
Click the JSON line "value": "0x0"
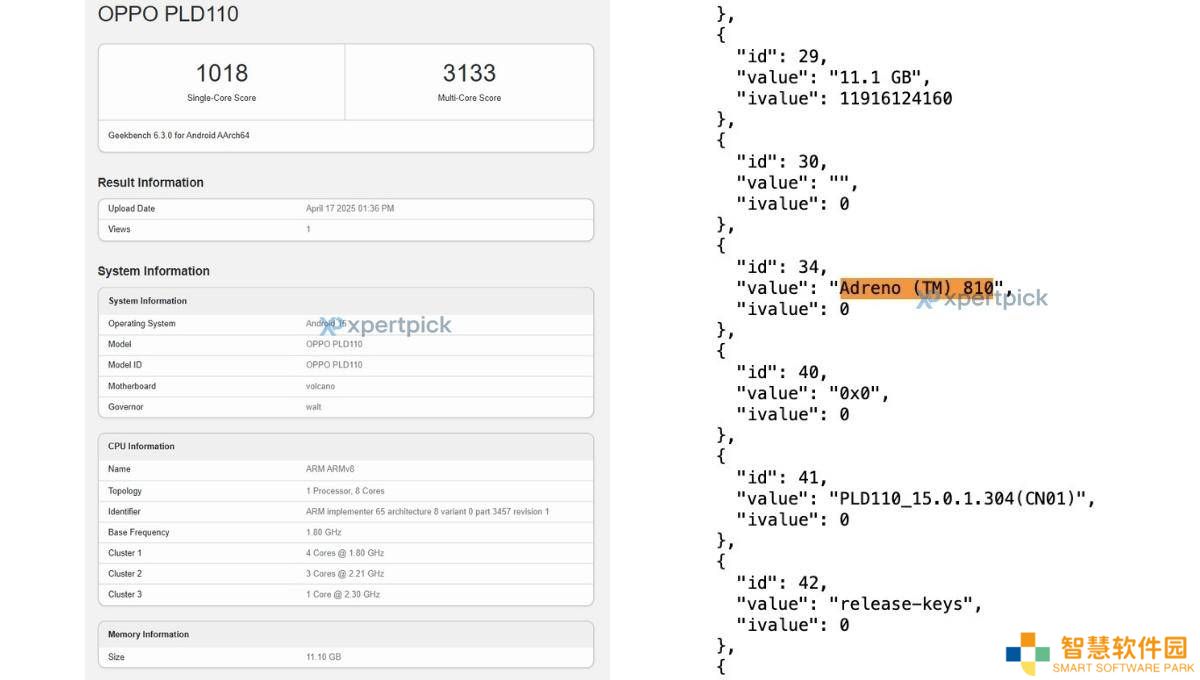point(813,393)
